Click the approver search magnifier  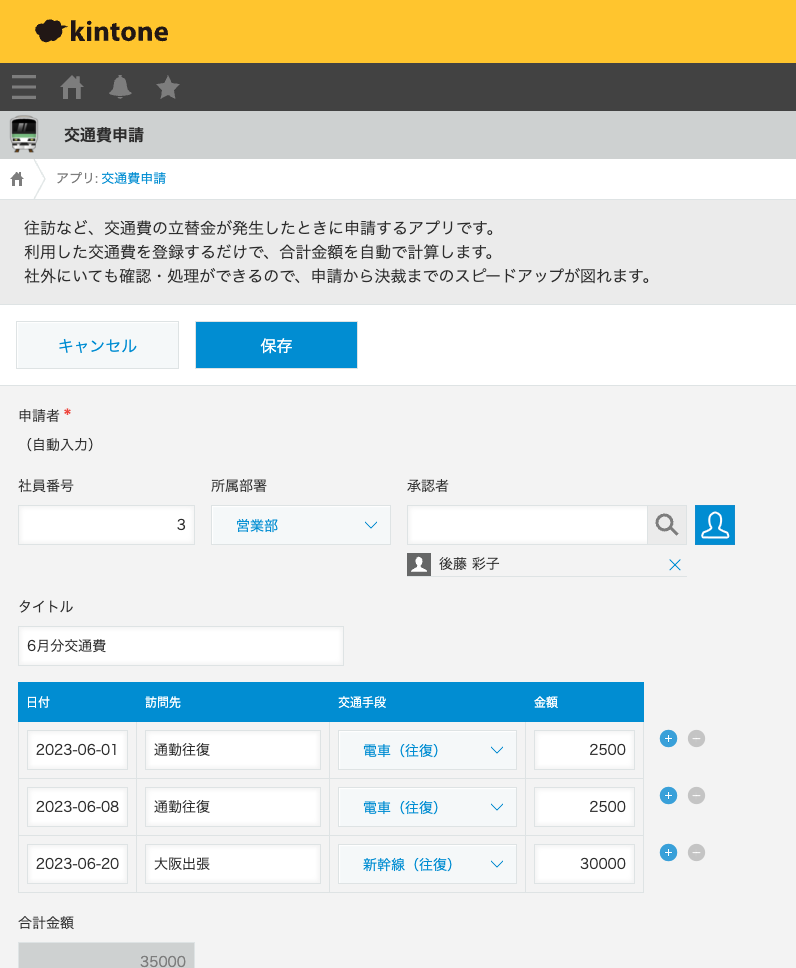667,525
